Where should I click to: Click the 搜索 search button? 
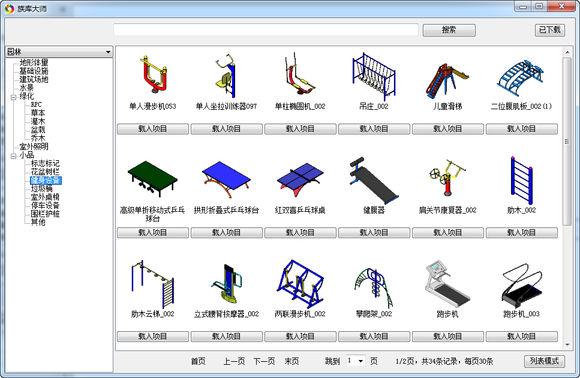pyautogui.click(x=449, y=30)
